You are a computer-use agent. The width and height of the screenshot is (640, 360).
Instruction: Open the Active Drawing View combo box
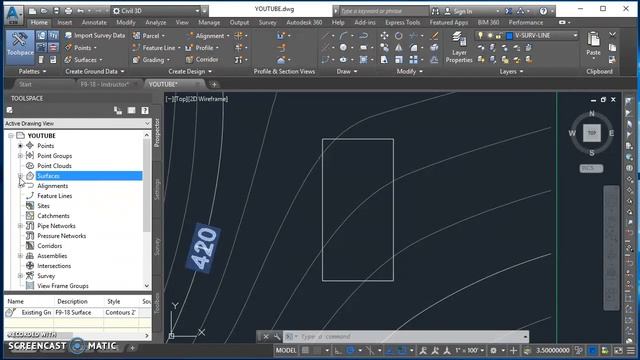78,123
